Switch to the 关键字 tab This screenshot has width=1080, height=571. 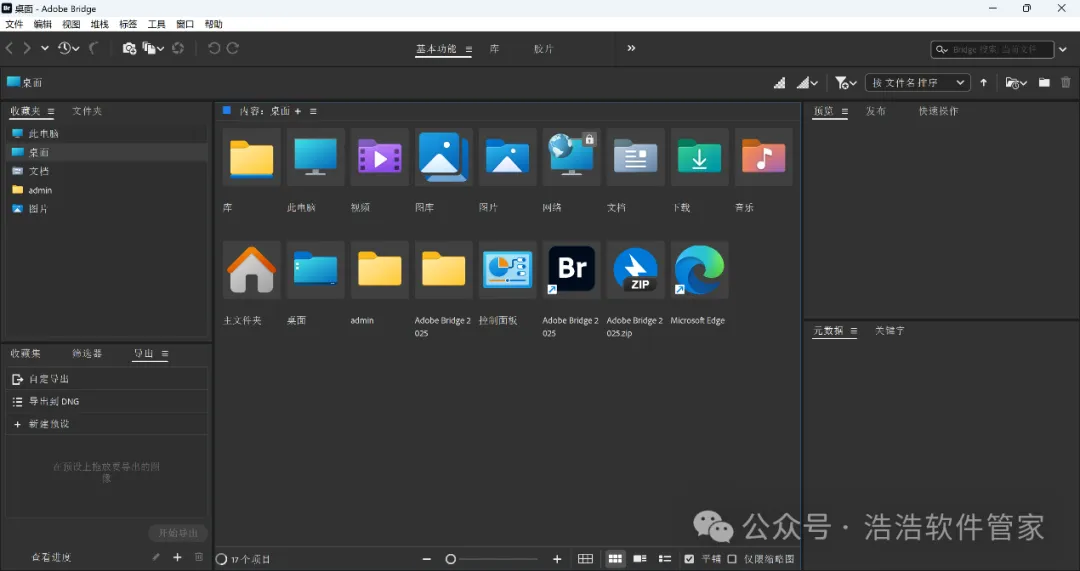890,331
